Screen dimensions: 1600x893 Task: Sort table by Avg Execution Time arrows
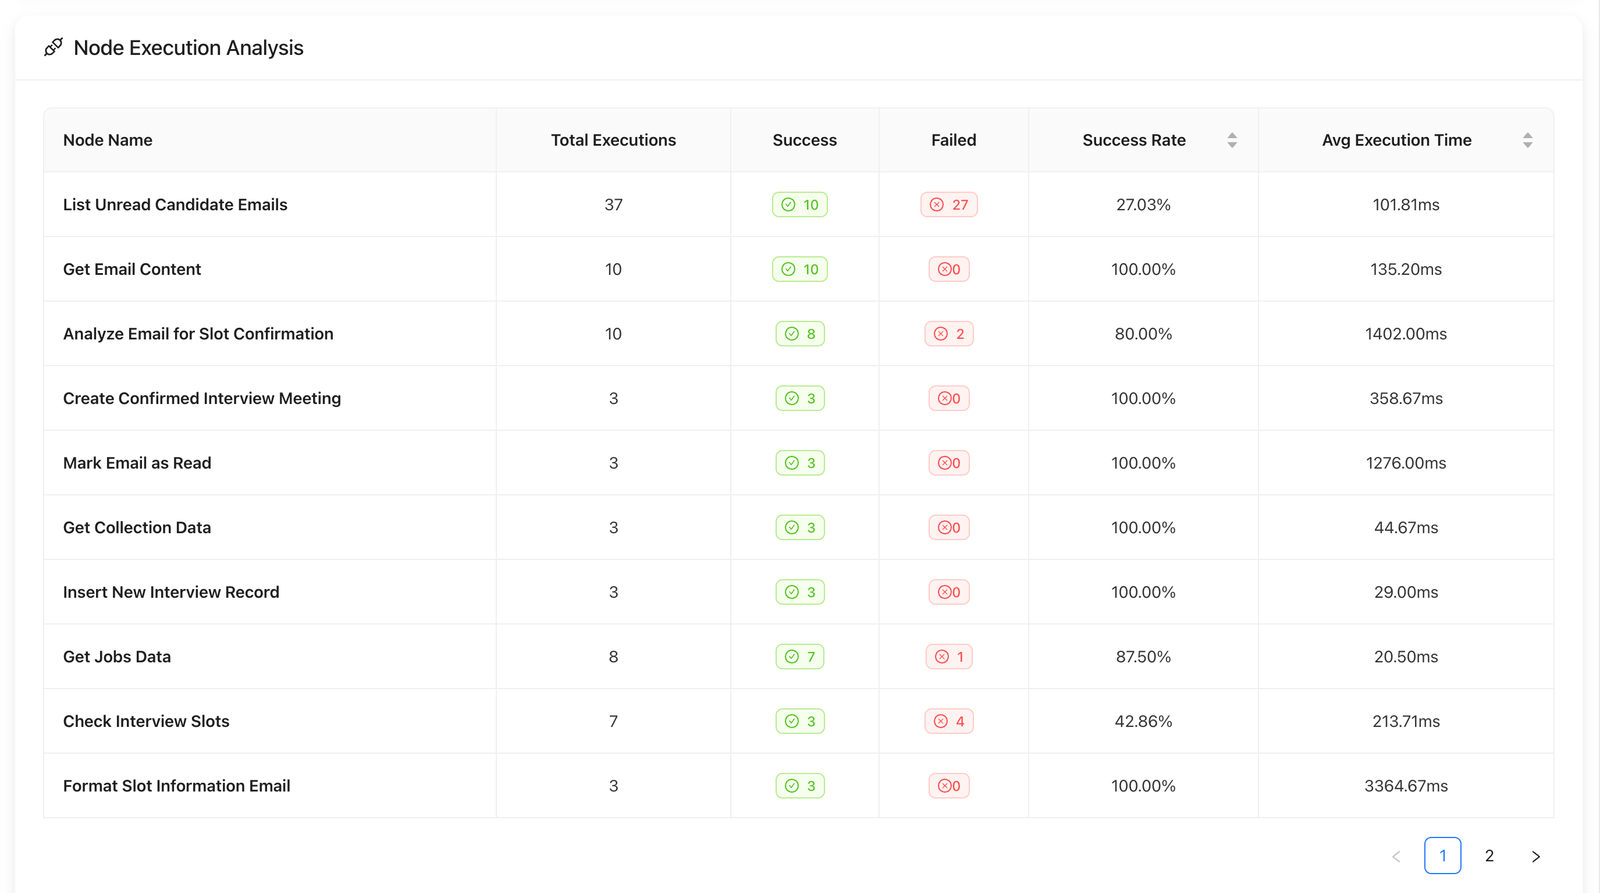click(1527, 140)
